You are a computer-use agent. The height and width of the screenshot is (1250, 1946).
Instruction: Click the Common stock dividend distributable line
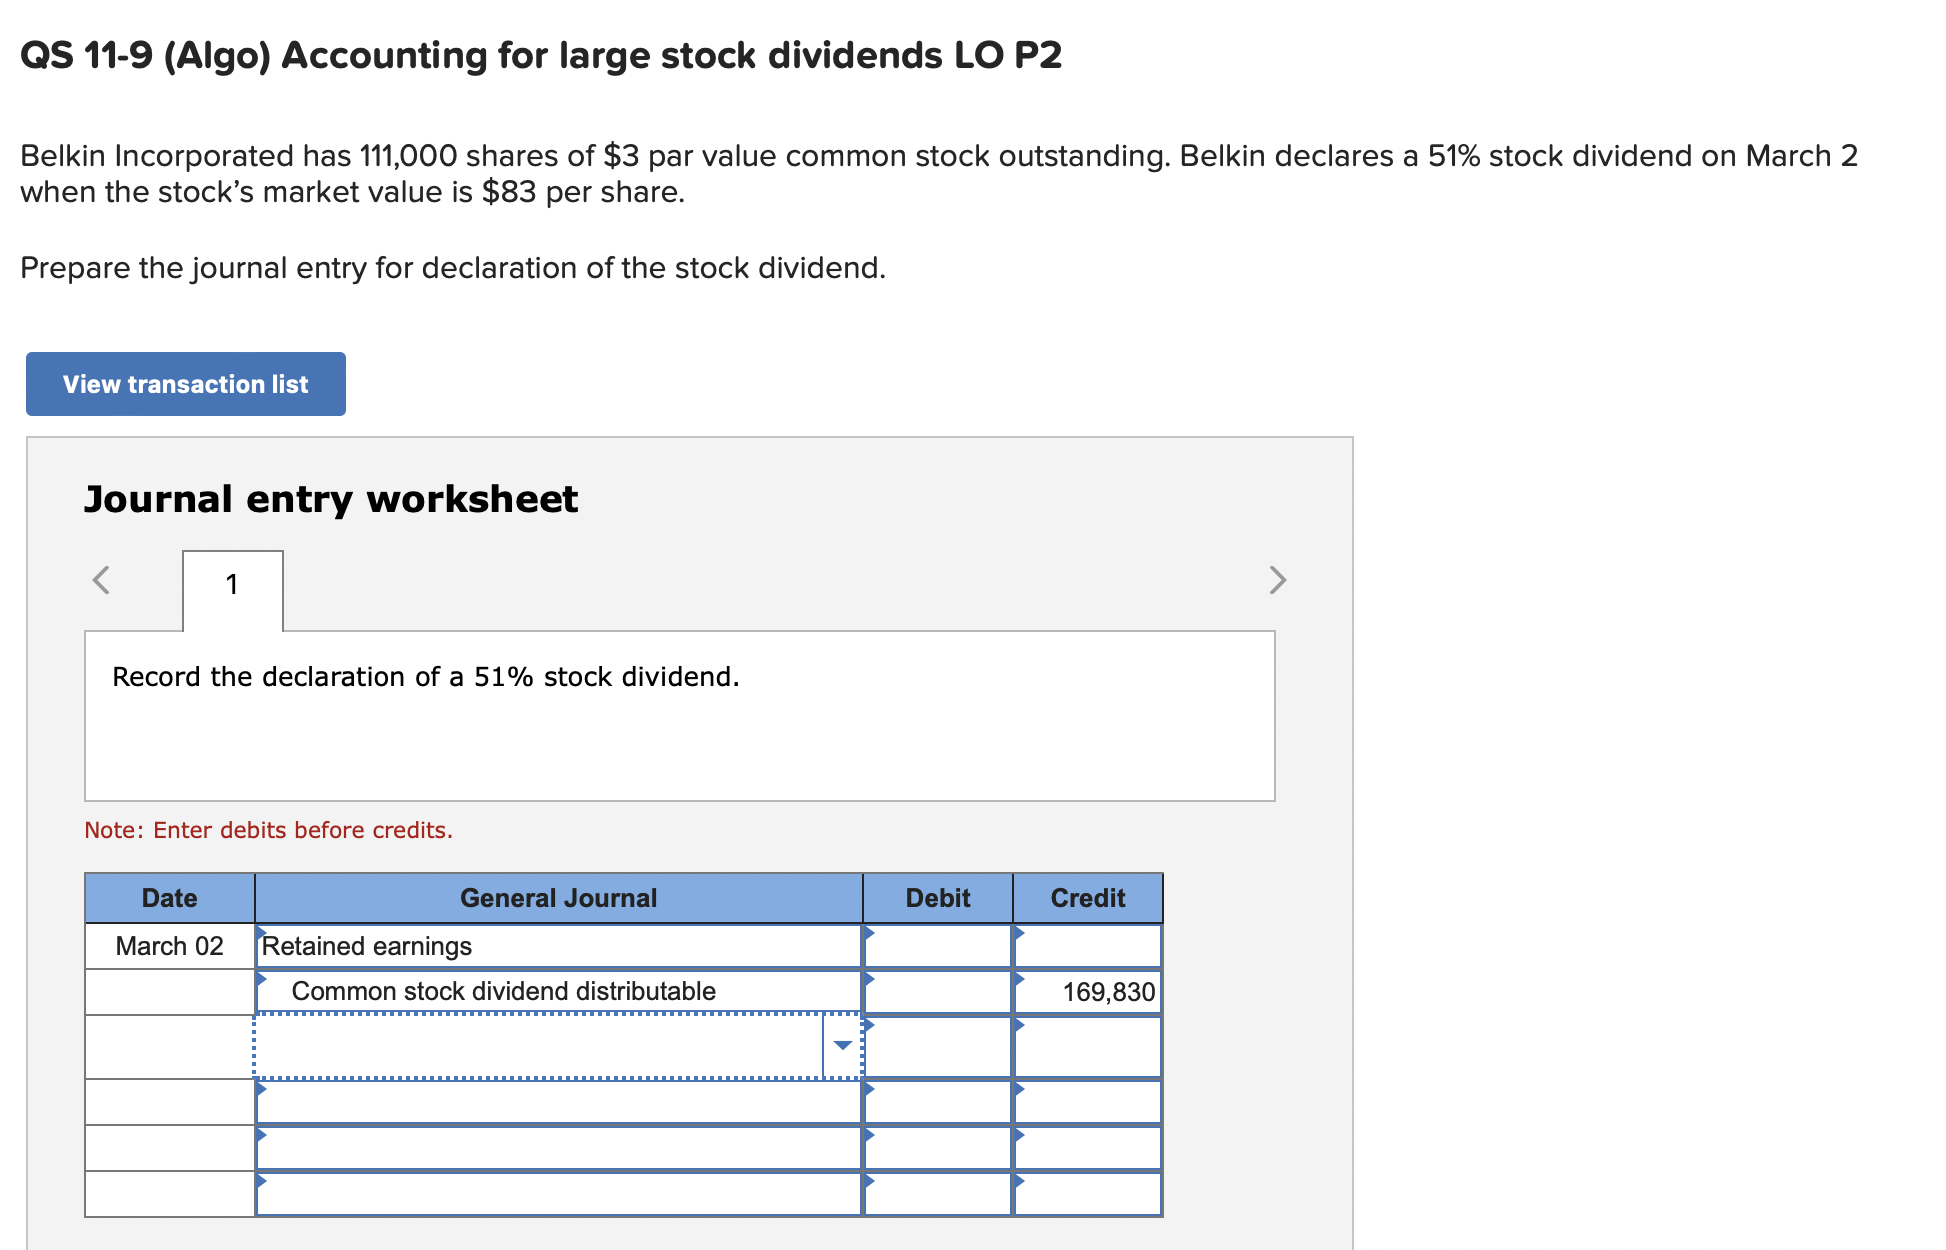tap(505, 991)
